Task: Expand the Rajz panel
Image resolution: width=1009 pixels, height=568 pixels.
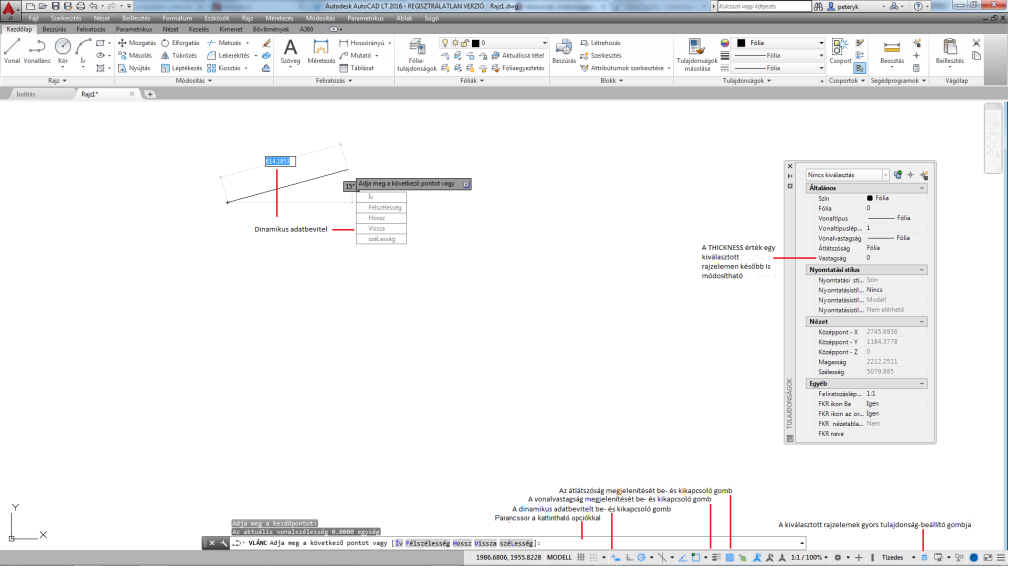Action: click(58, 81)
